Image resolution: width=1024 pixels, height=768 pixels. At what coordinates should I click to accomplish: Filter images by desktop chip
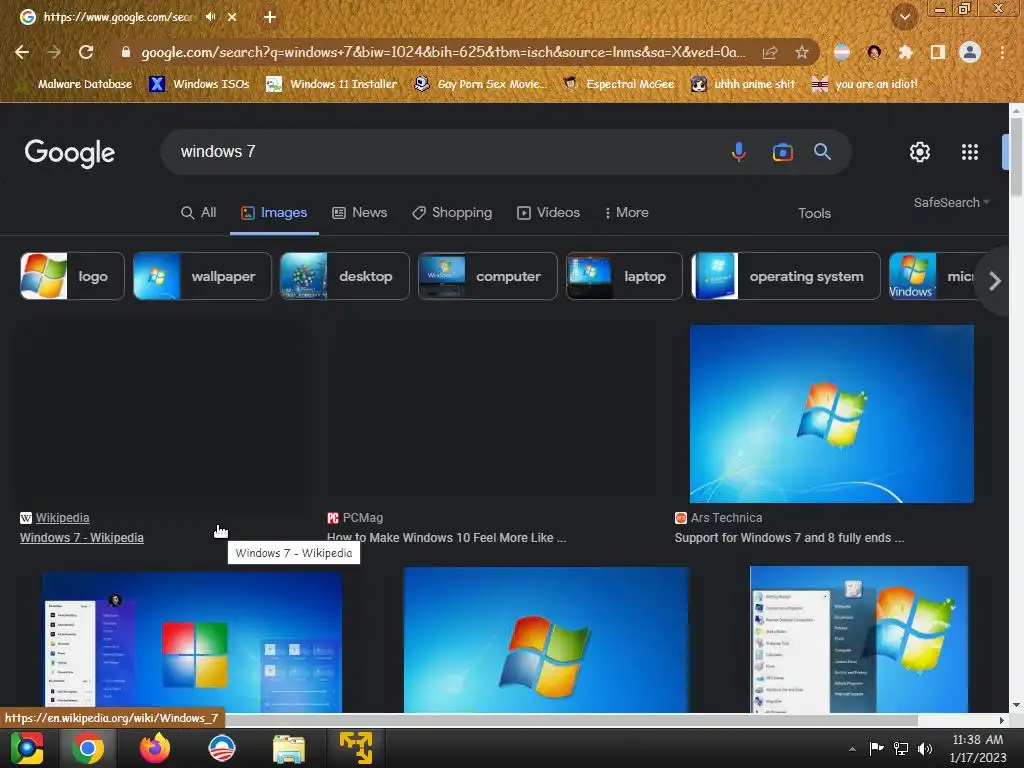tap(344, 276)
